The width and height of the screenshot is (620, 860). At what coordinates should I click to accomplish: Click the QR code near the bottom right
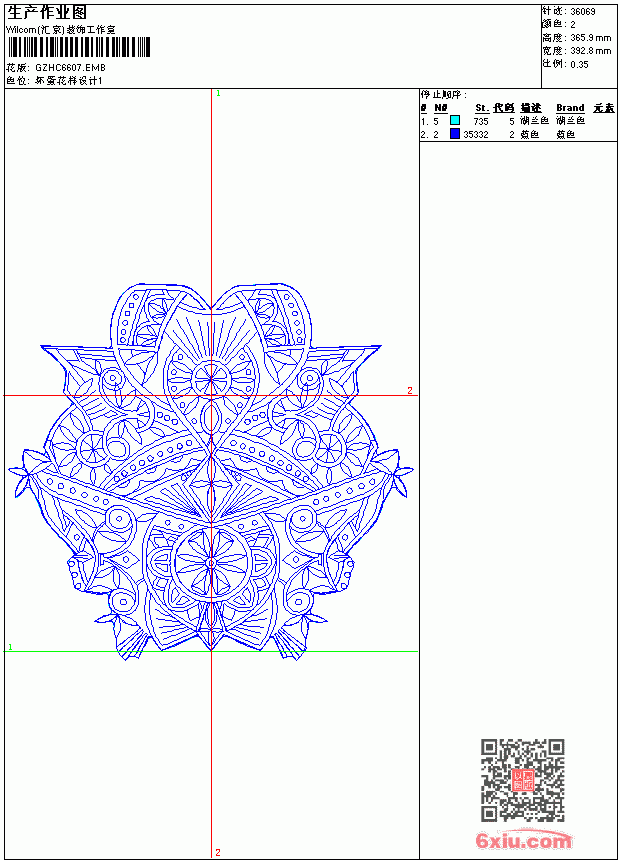point(523,780)
